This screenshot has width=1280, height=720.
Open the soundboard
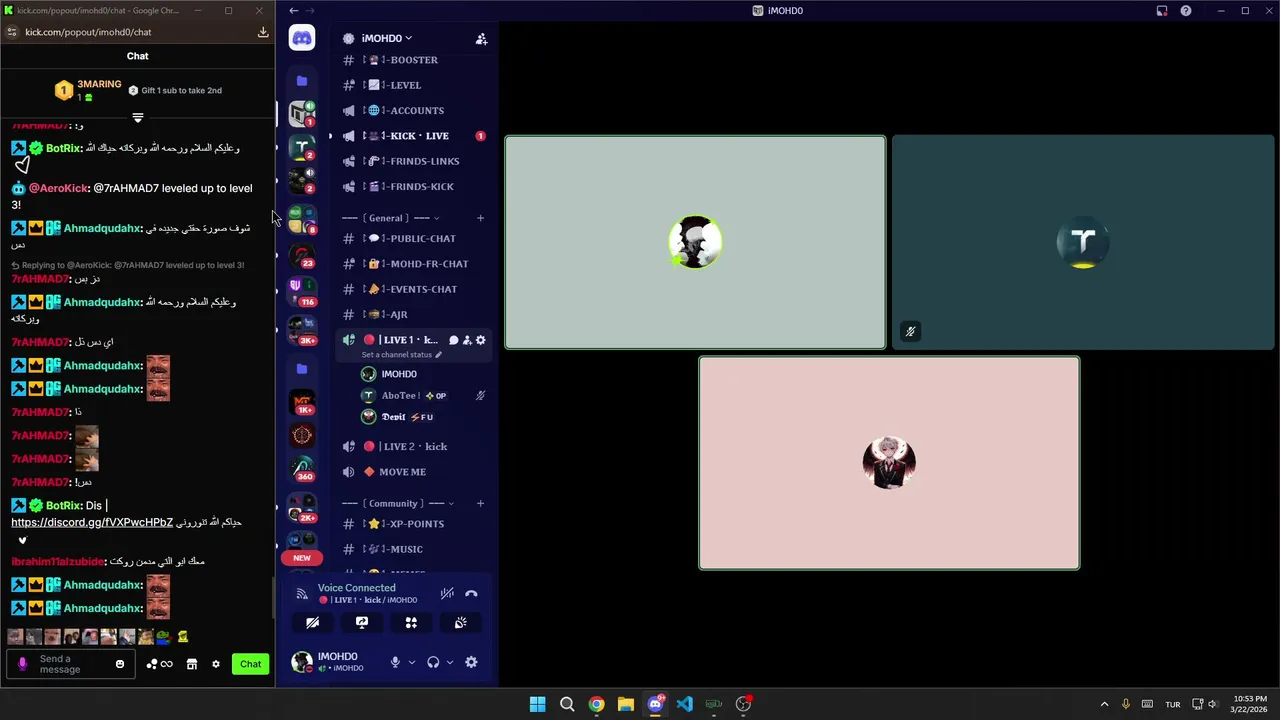pos(460,622)
